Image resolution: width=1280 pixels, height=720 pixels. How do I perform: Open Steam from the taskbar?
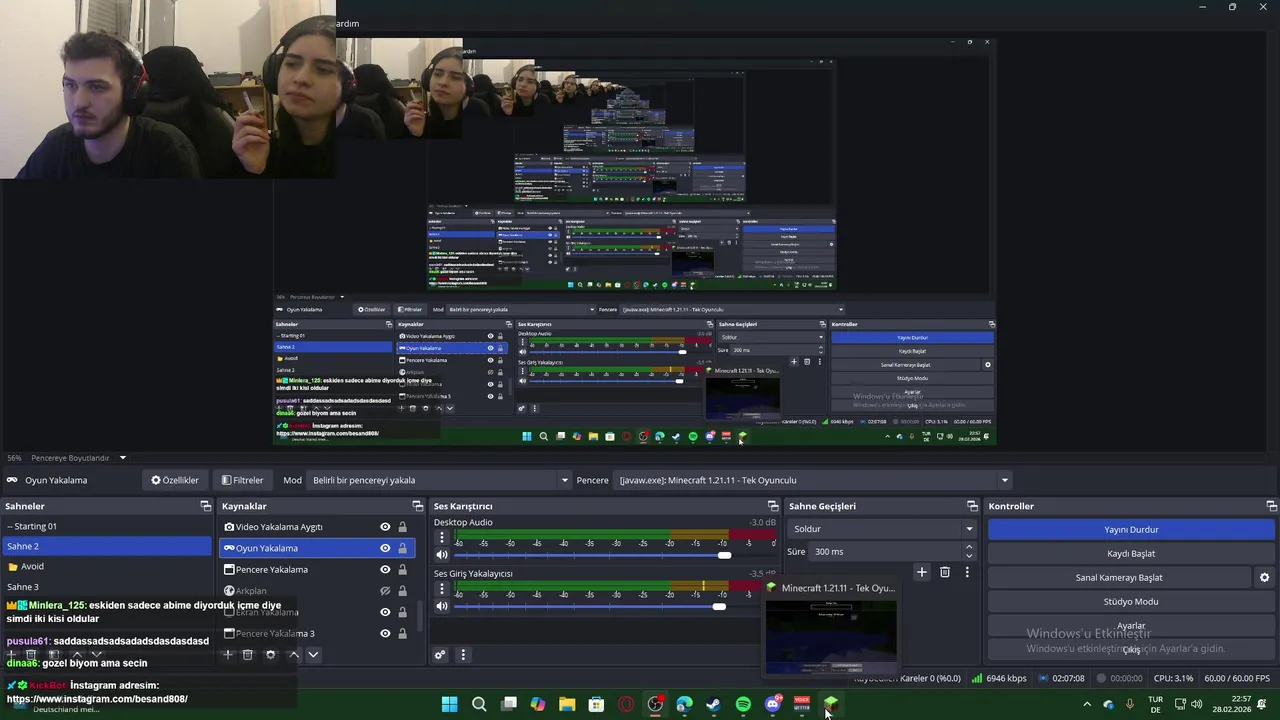click(x=713, y=704)
